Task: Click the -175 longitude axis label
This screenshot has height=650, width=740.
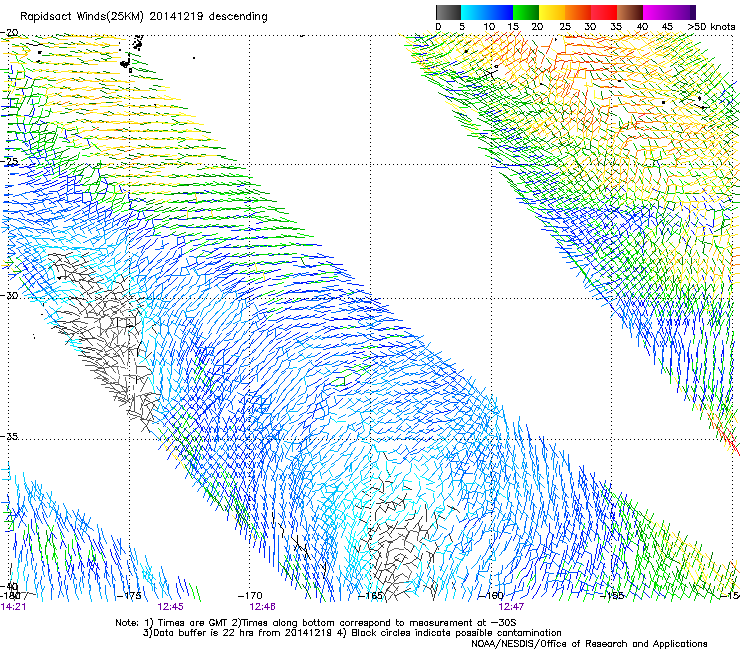Action: click(x=129, y=596)
